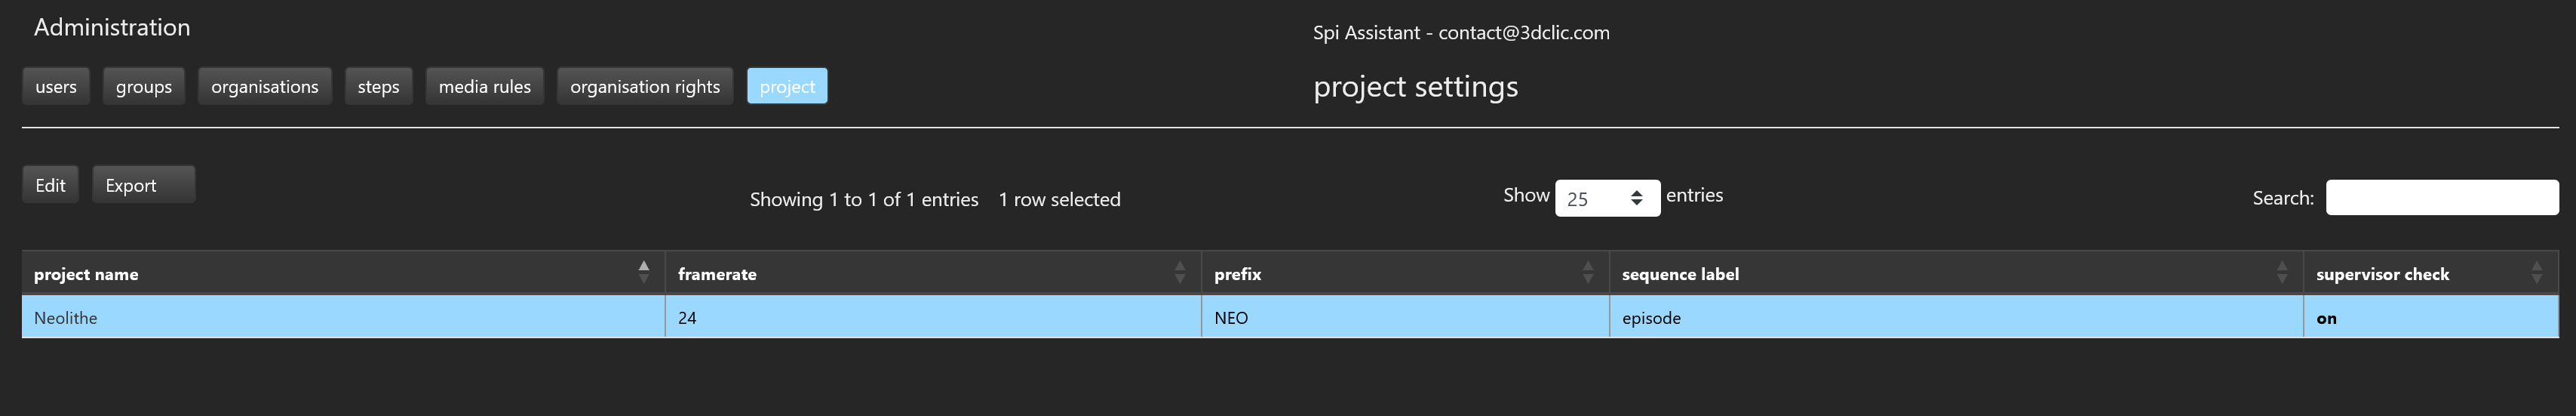Select the organisation rights tab

[645, 87]
